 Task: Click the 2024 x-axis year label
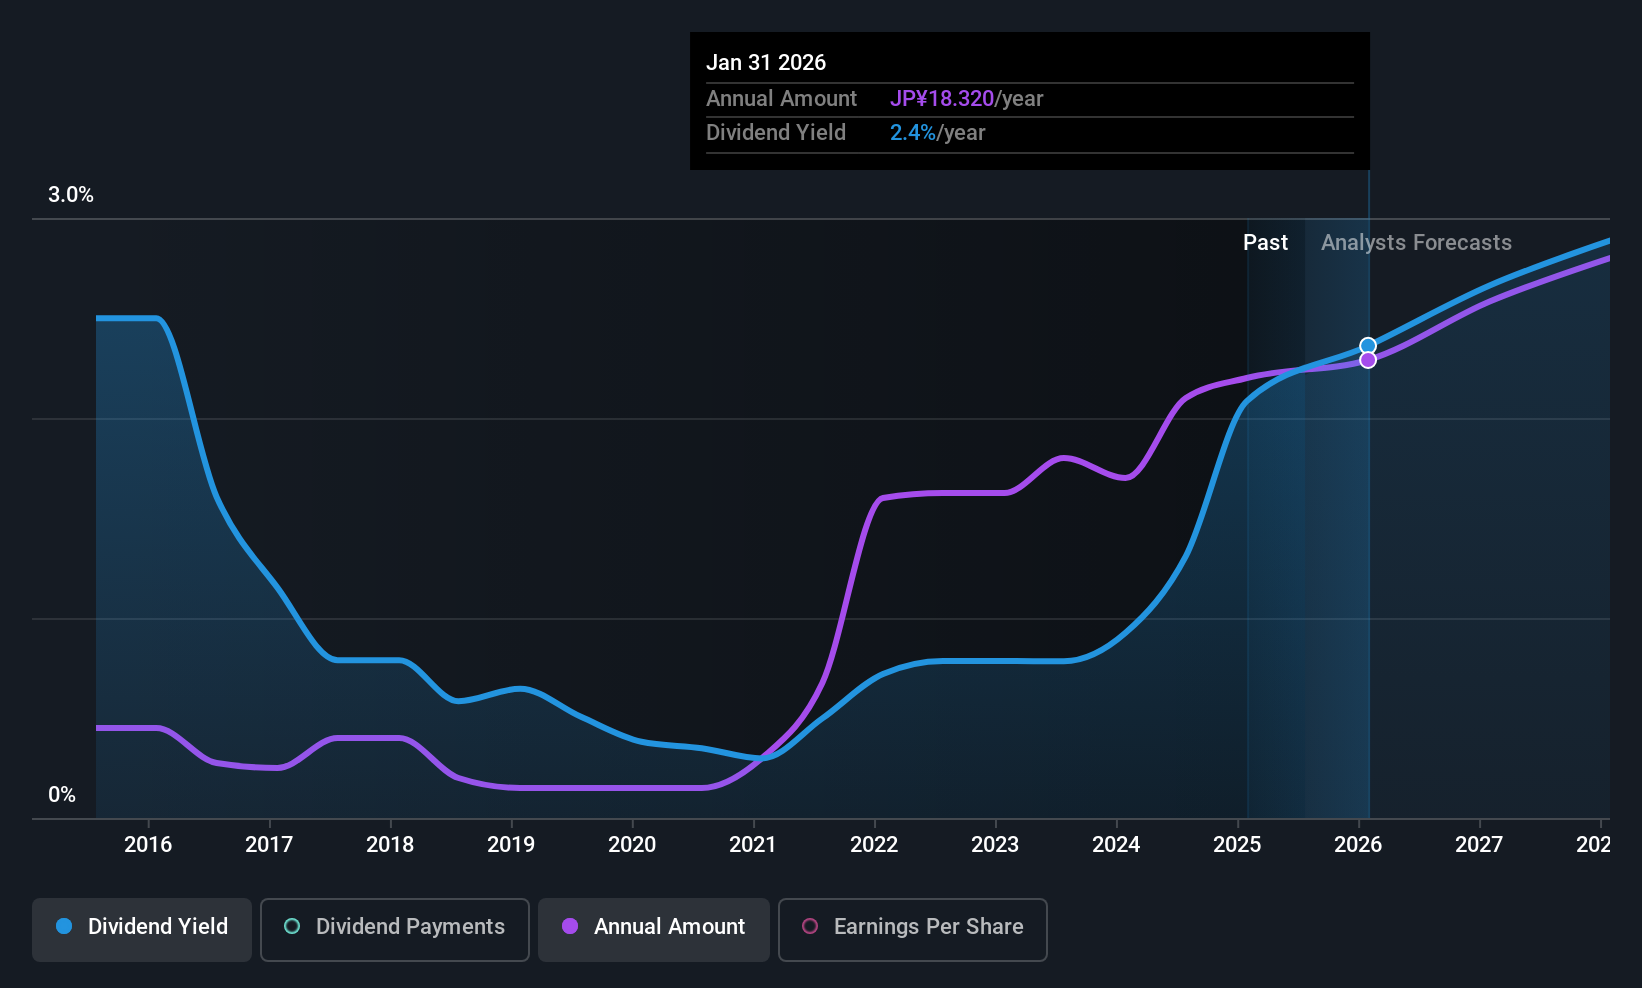(x=1116, y=844)
